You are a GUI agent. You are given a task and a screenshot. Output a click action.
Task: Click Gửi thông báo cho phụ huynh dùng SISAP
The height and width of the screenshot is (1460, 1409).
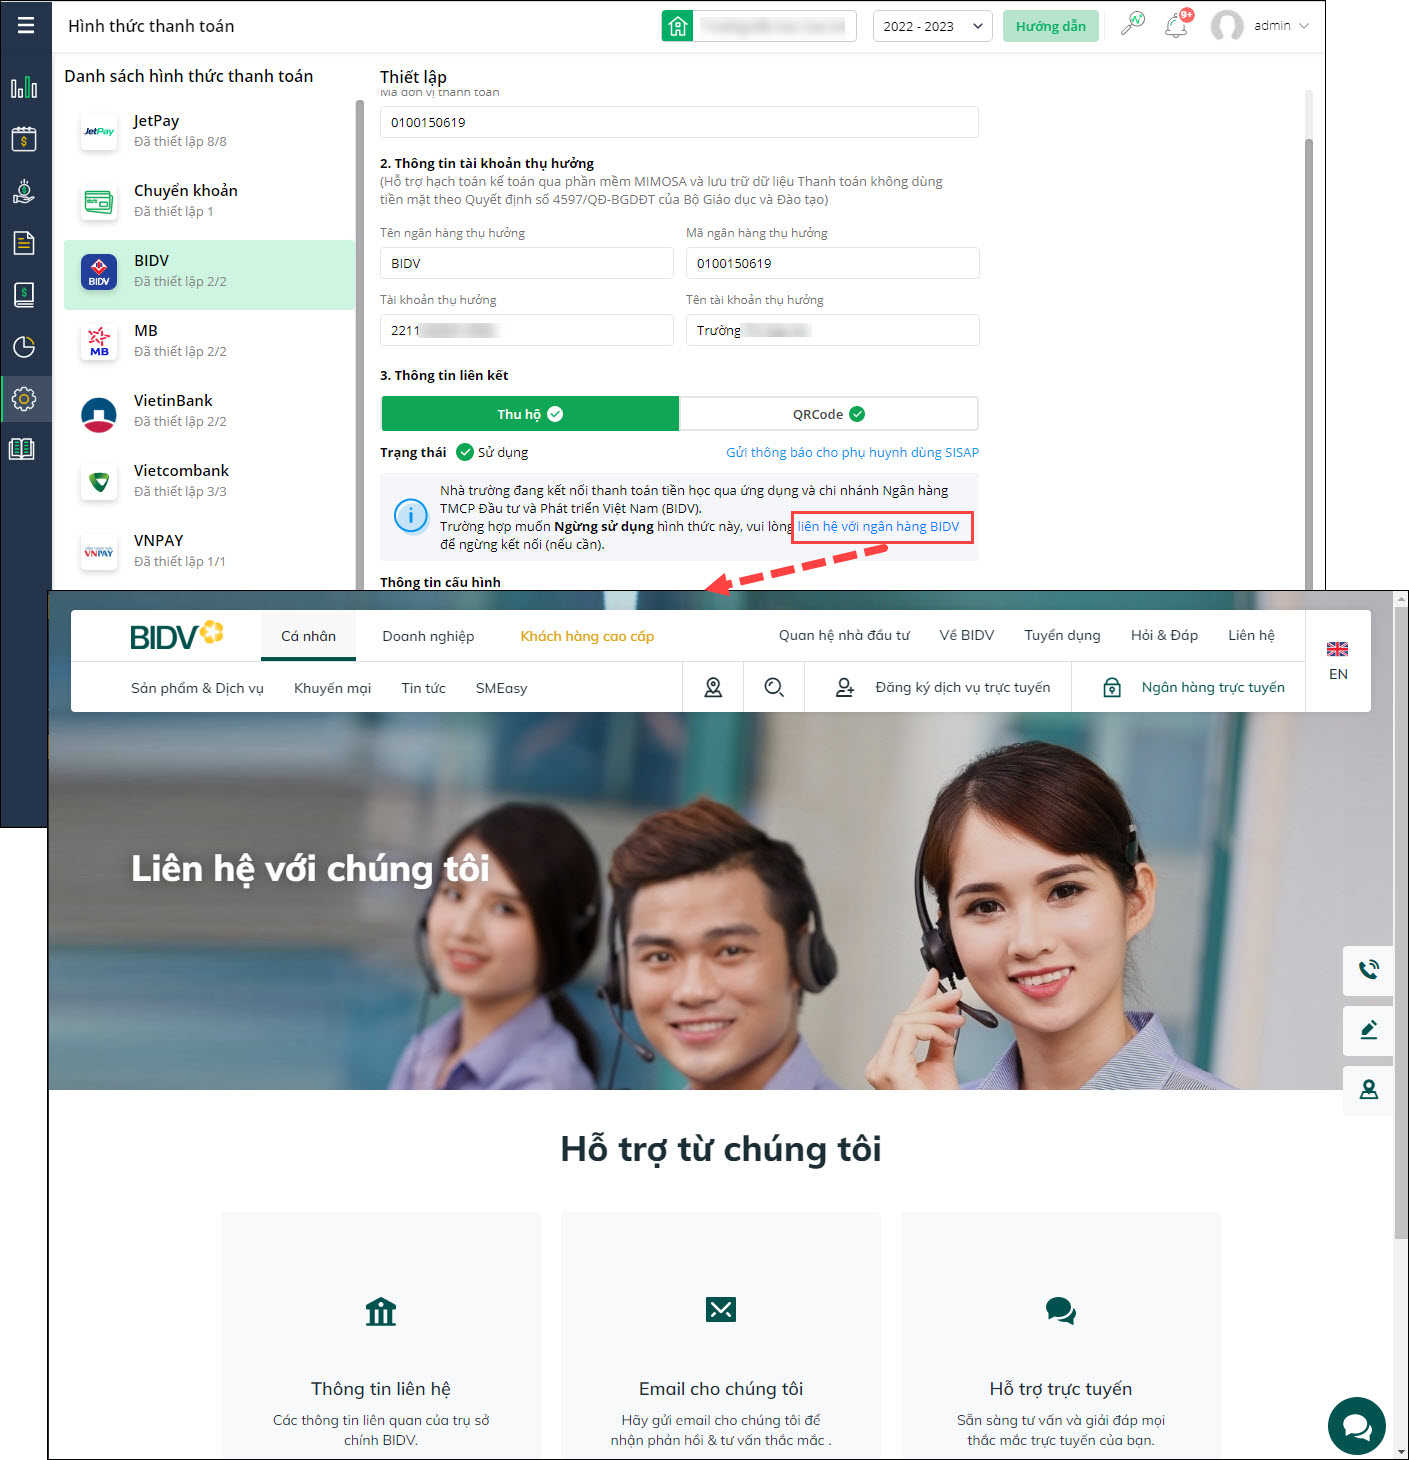pyautogui.click(x=852, y=452)
